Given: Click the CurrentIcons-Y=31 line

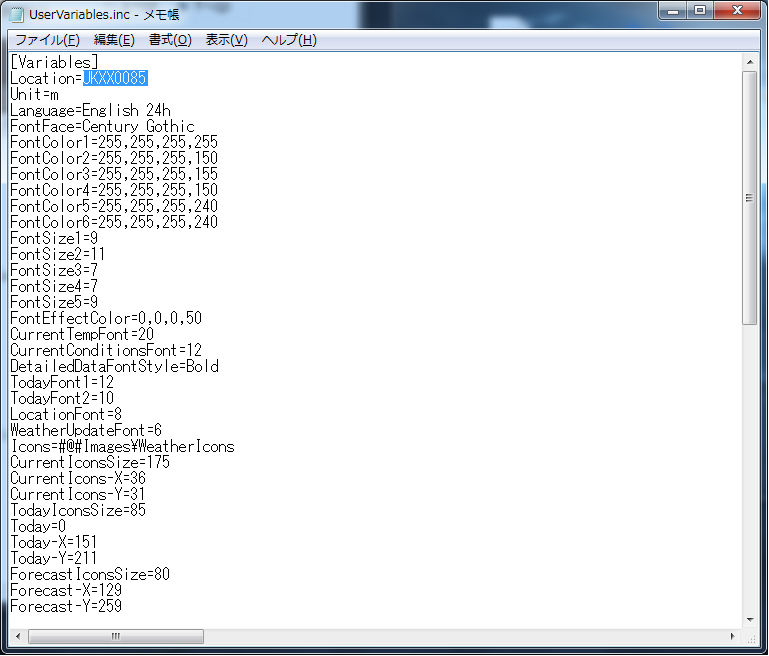Looking at the screenshot, I should [x=77, y=494].
